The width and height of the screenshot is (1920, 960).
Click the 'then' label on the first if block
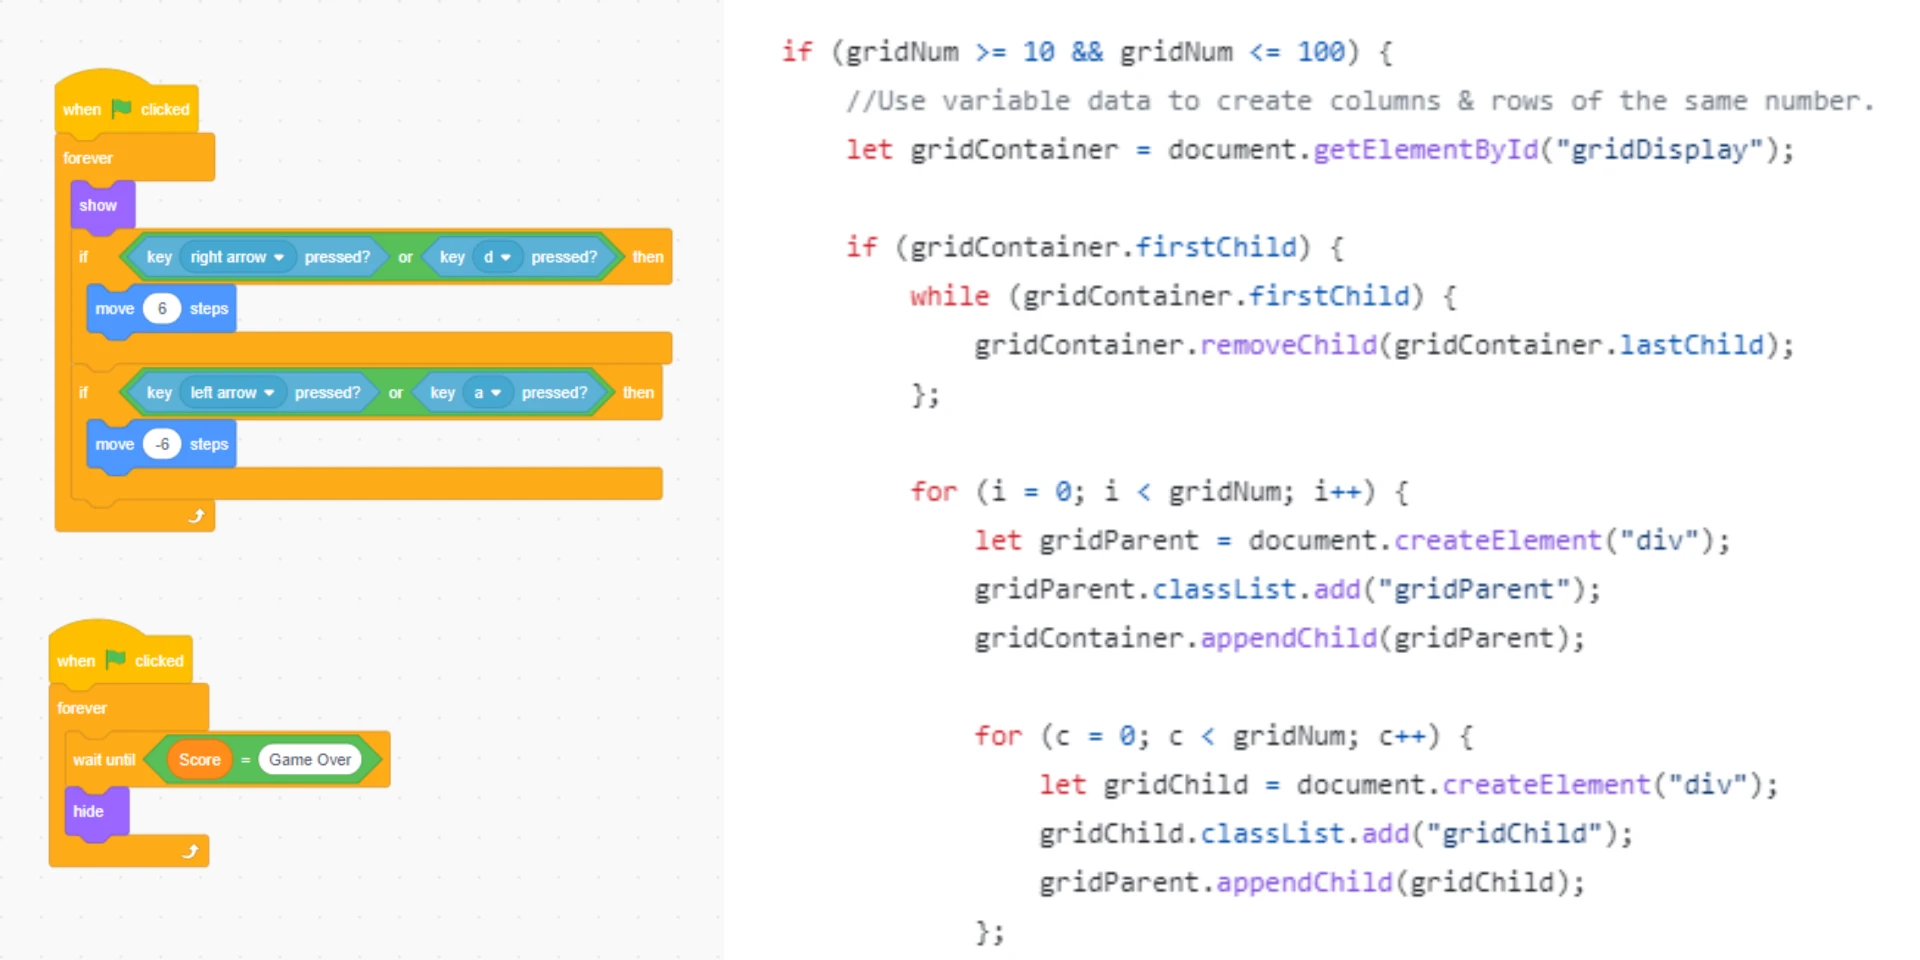click(x=648, y=257)
